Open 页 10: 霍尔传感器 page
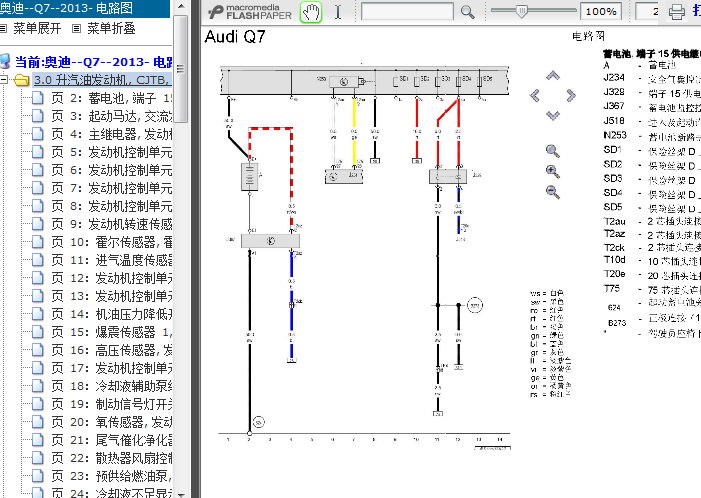Screen dimensions: 701x498 (112, 242)
